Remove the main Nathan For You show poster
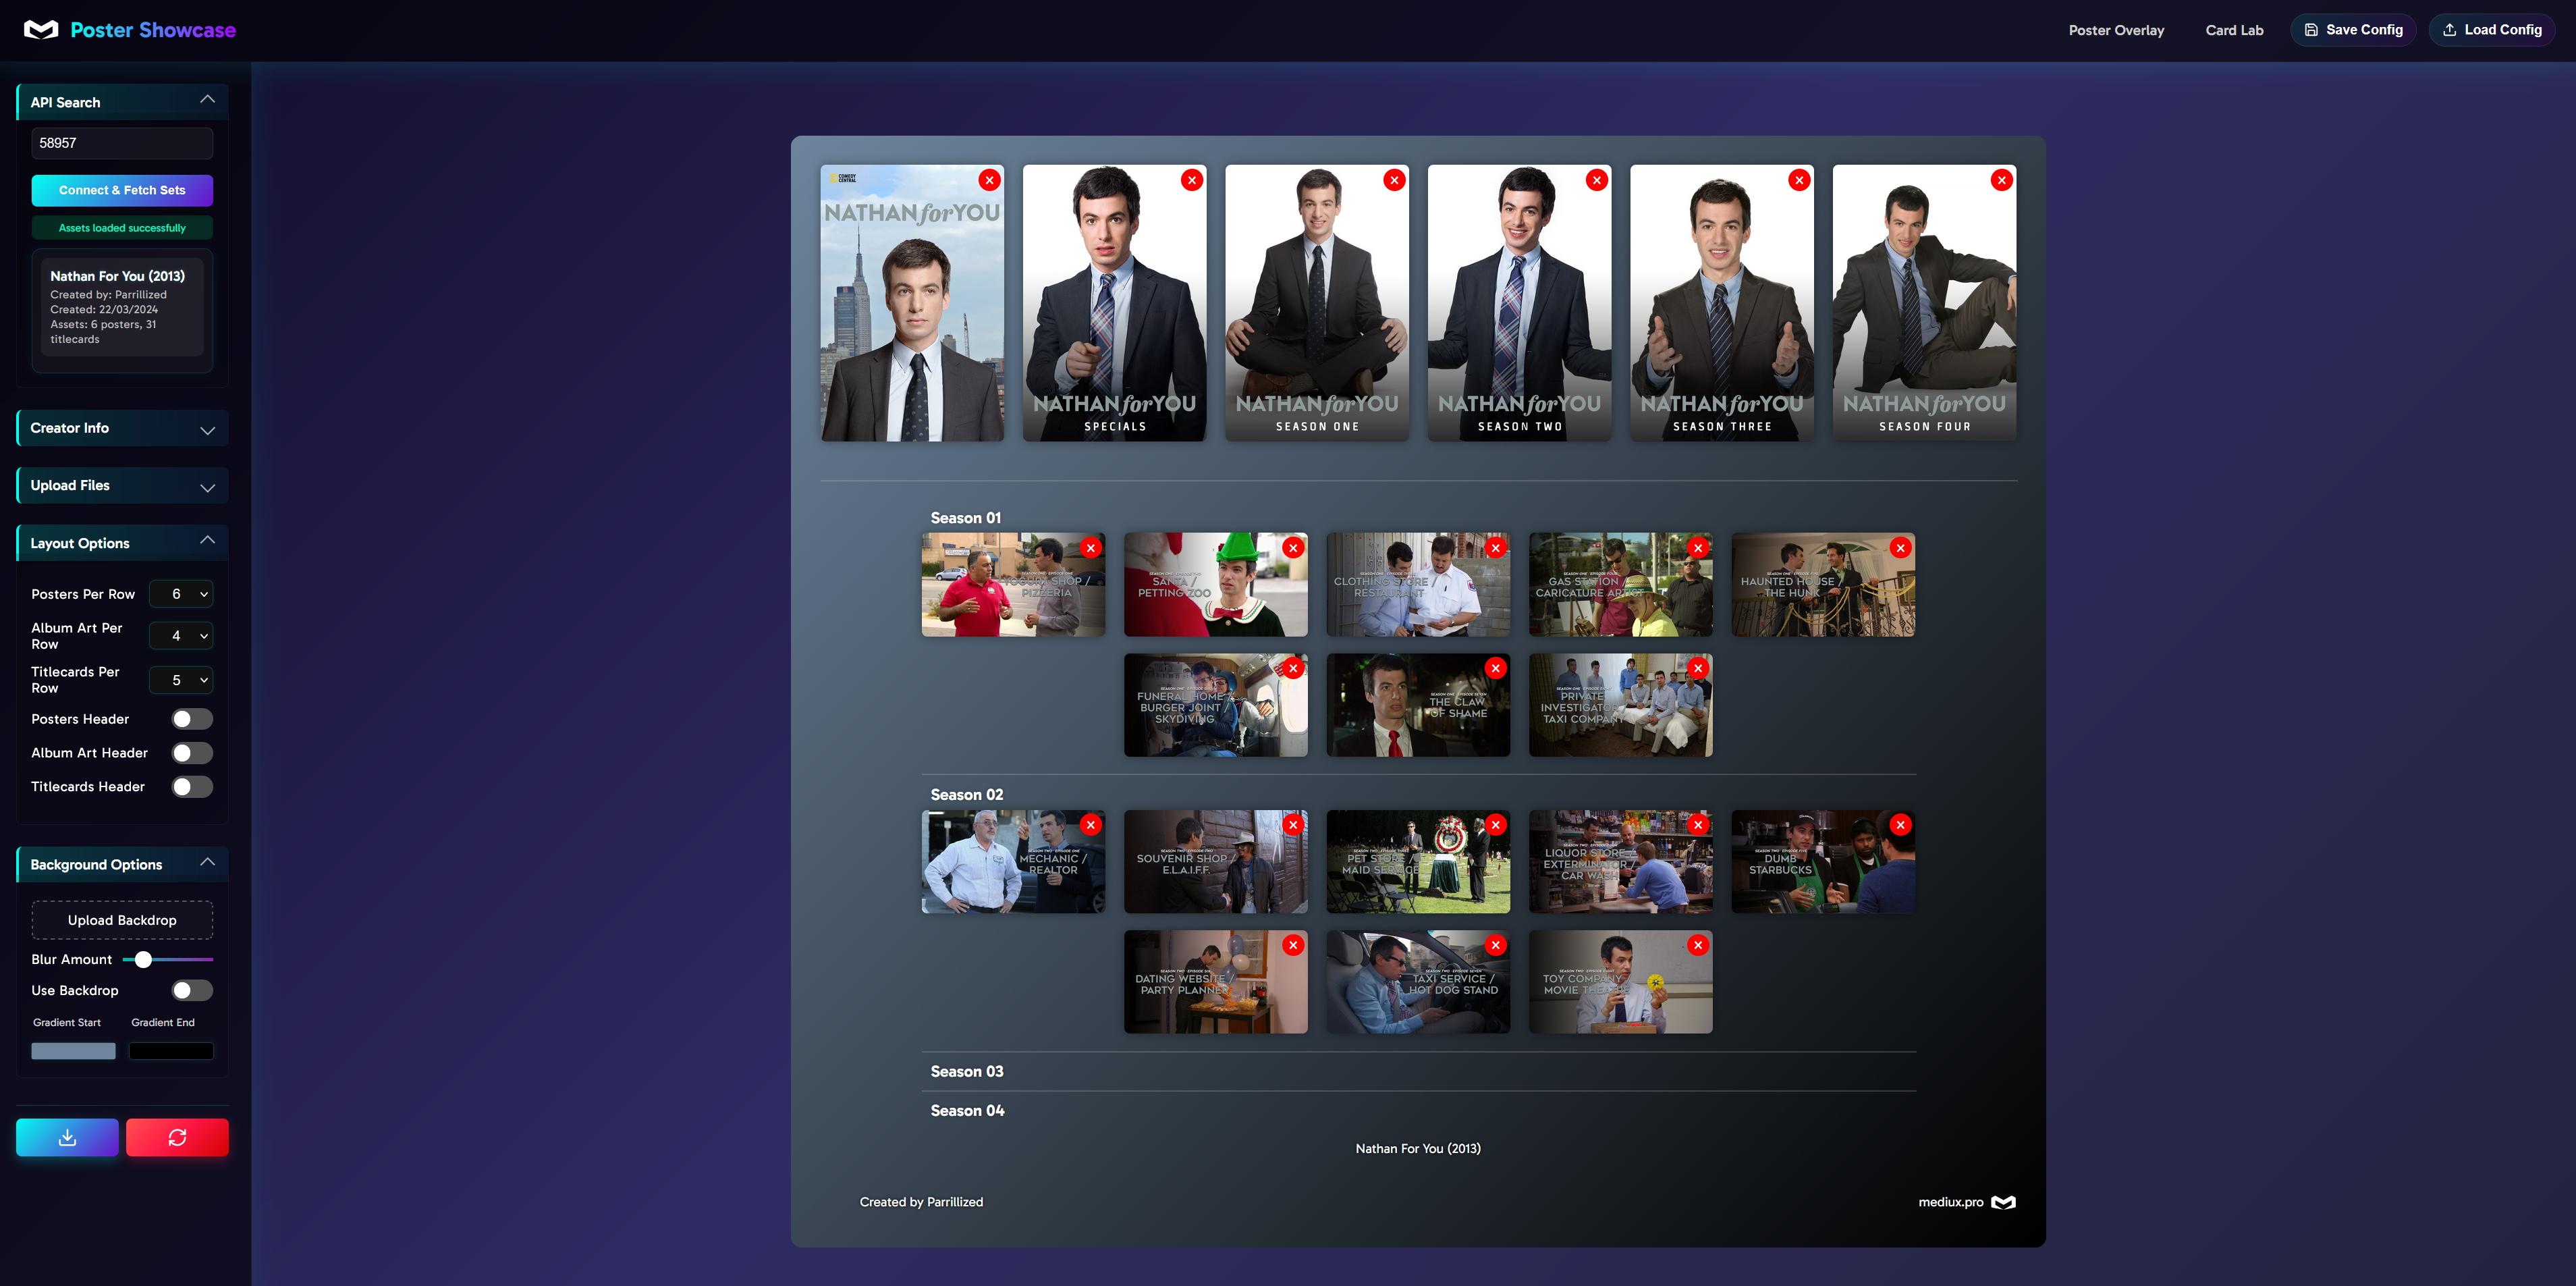The height and width of the screenshot is (1286, 2576). tap(989, 180)
